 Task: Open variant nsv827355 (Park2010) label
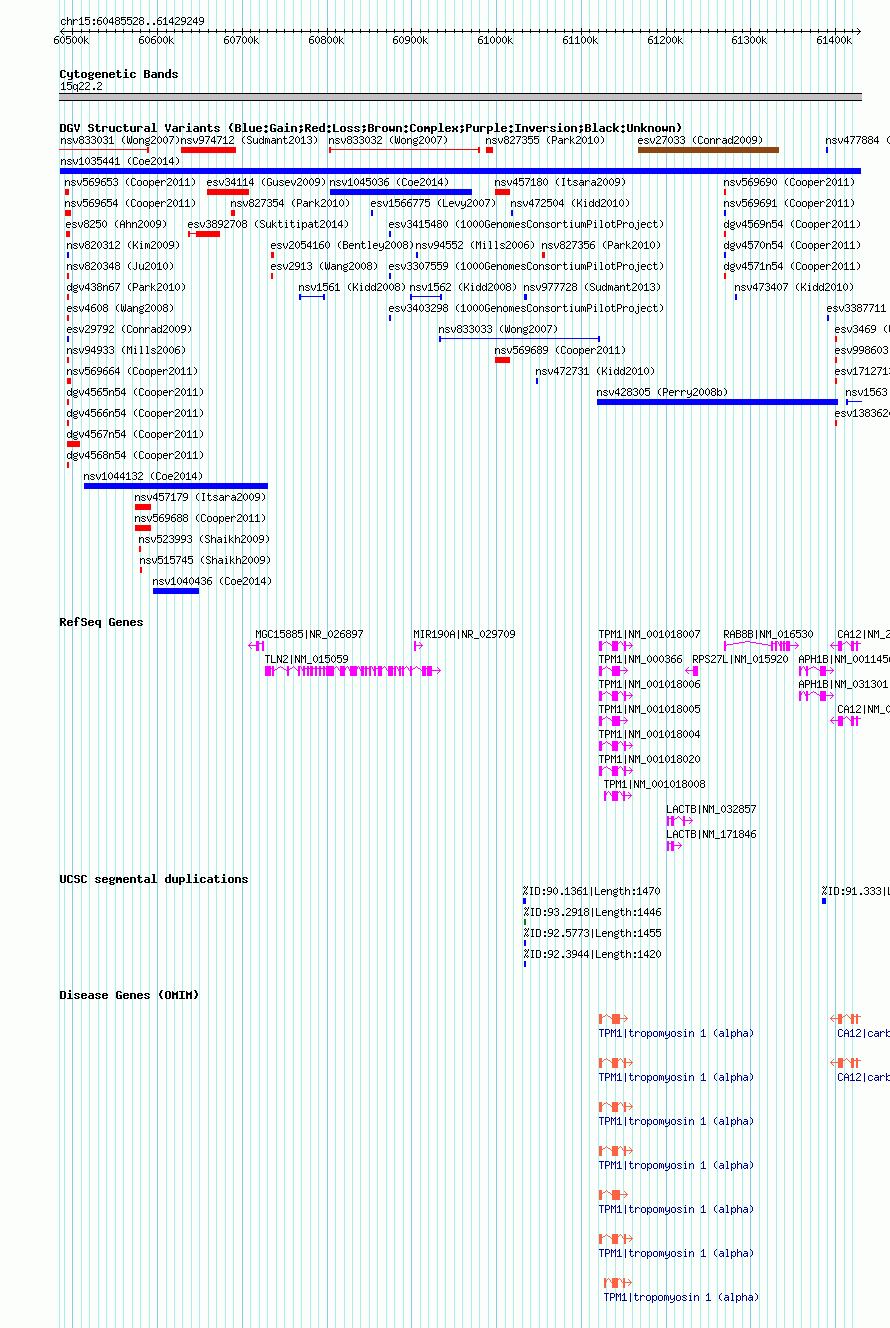(x=546, y=141)
